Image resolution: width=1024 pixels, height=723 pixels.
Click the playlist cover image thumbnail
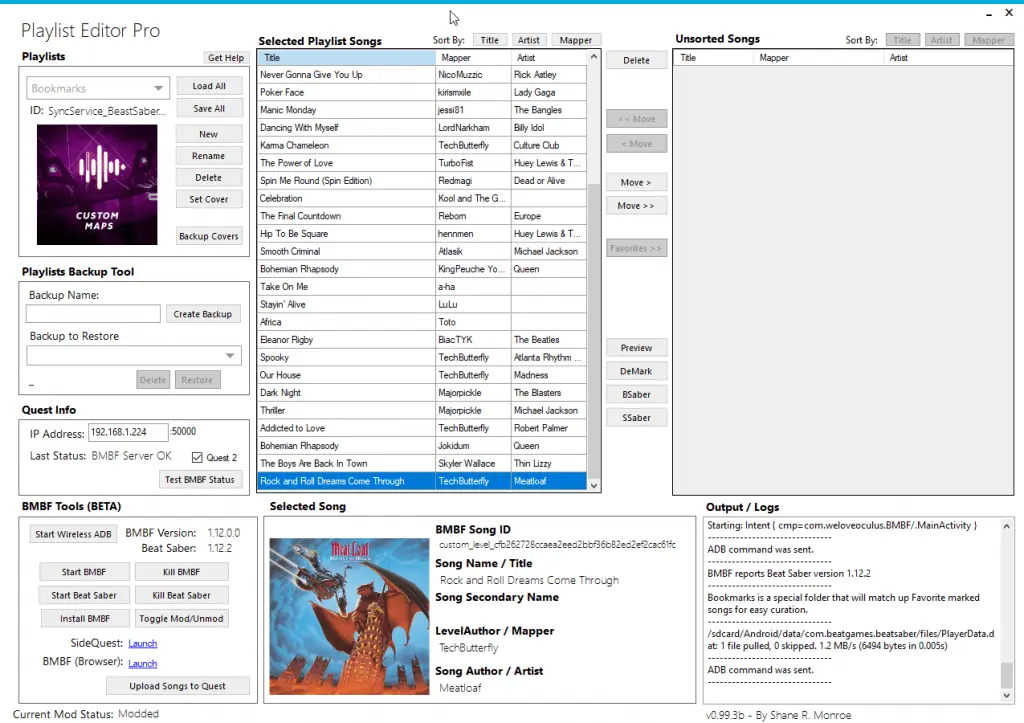(97, 185)
